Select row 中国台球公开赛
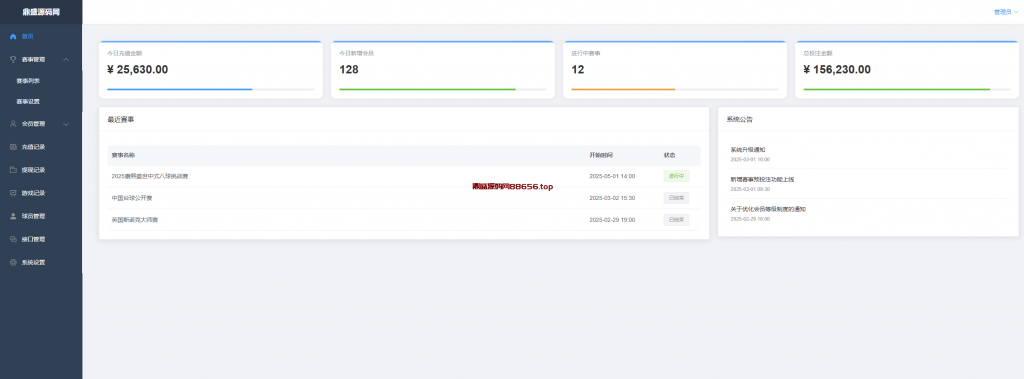Viewport: 1024px width, 379px height. (404, 198)
